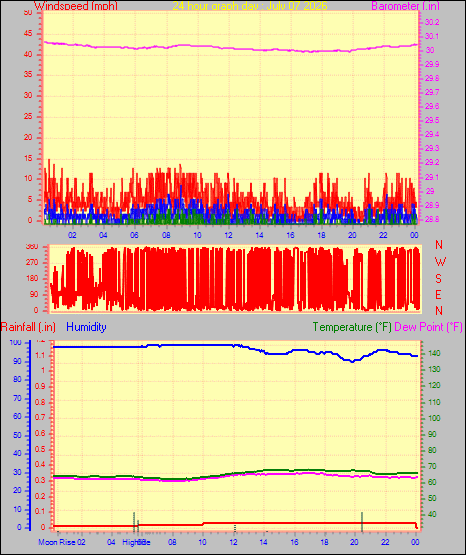Click the magenta barometer pressure line
This screenshot has height=555, width=466.
pos(230,48)
